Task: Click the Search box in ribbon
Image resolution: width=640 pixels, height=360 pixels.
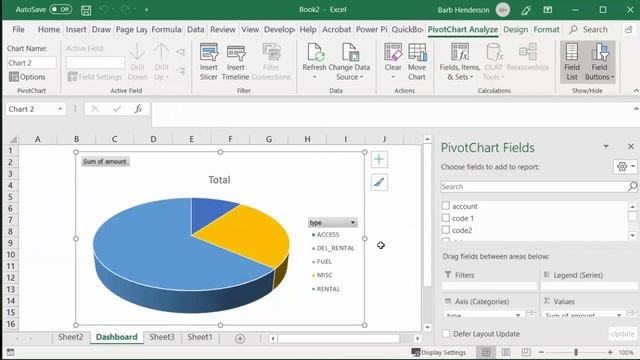Action: coord(589,29)
